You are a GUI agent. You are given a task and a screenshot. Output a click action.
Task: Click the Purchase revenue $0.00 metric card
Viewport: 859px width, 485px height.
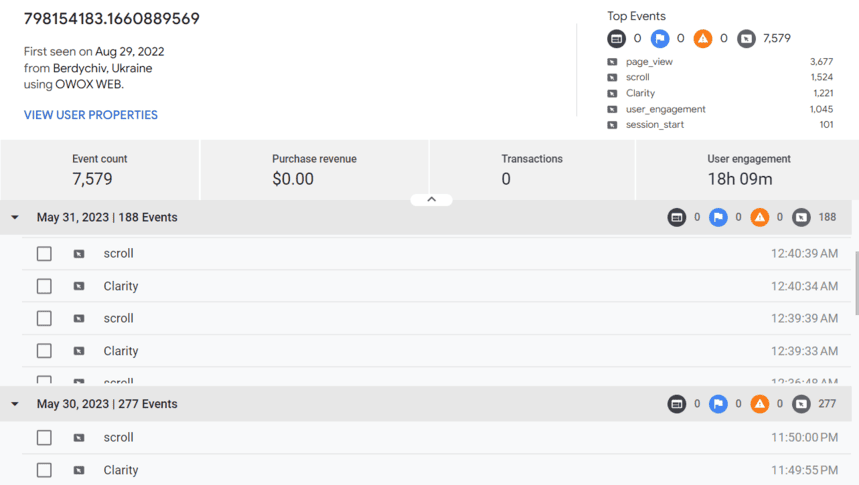click(314, 170)
